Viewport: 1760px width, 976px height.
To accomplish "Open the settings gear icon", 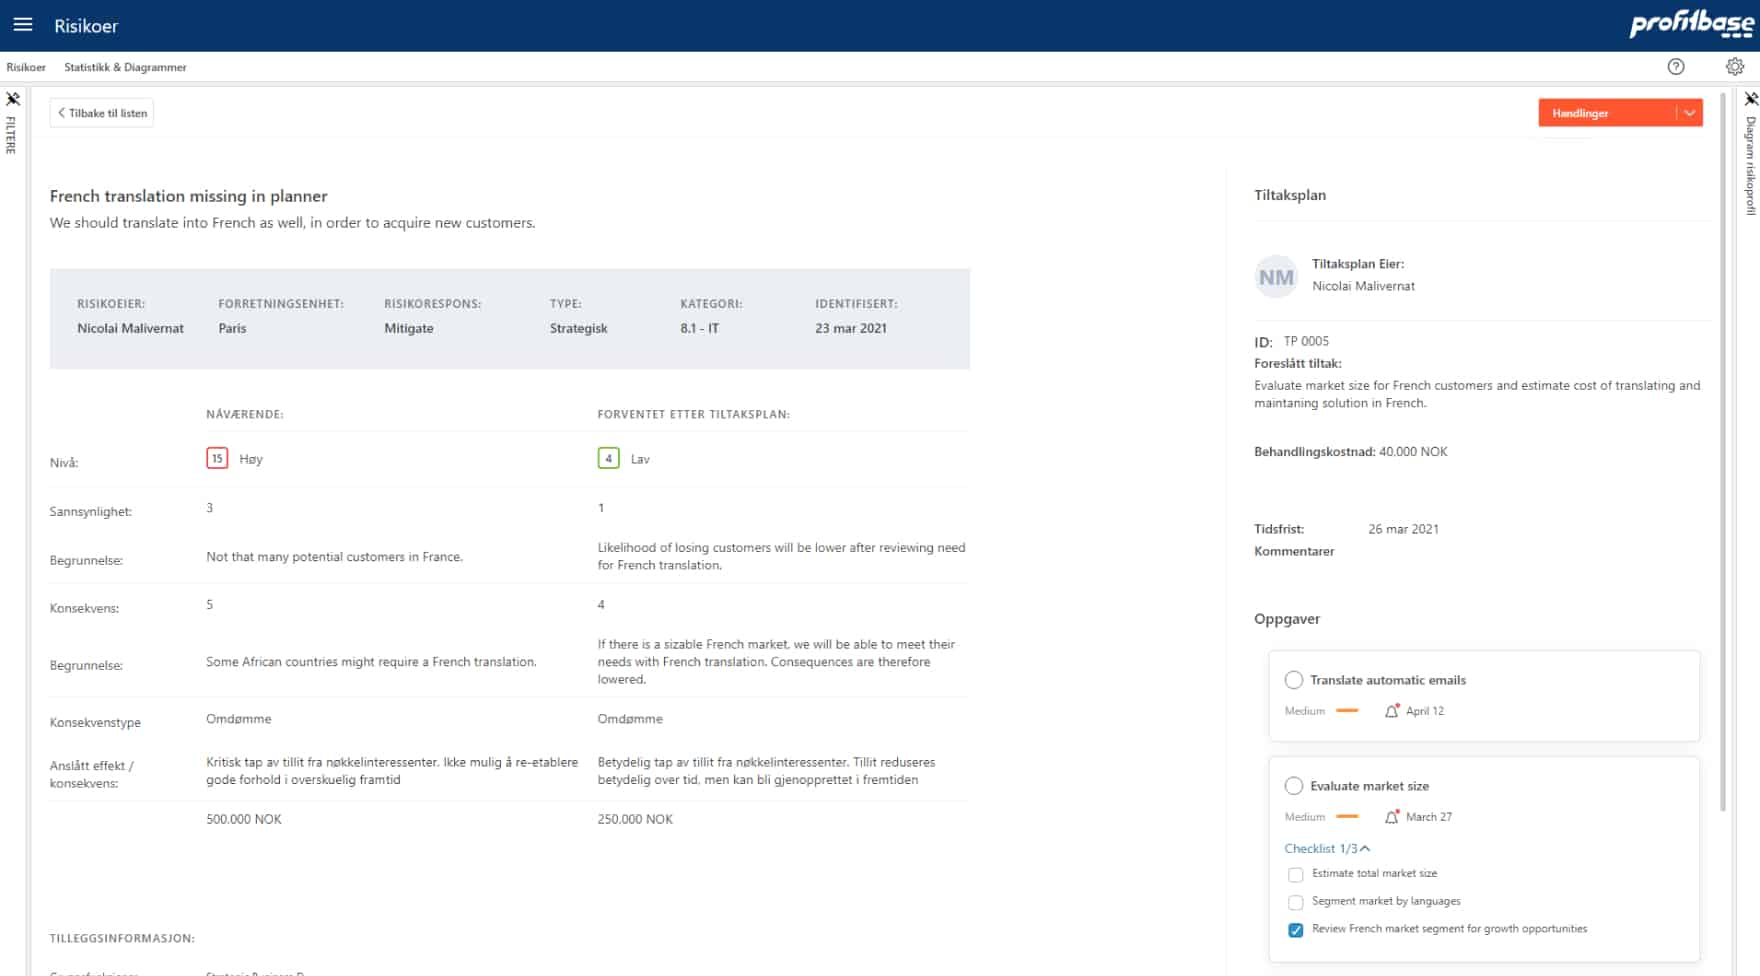I will 1735,67.
